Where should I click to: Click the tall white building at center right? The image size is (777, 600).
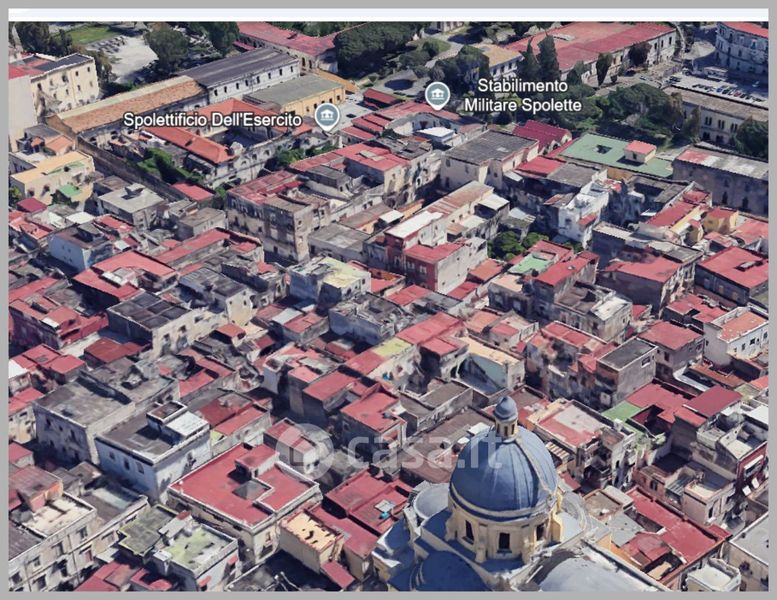click(x=583, y=208)
